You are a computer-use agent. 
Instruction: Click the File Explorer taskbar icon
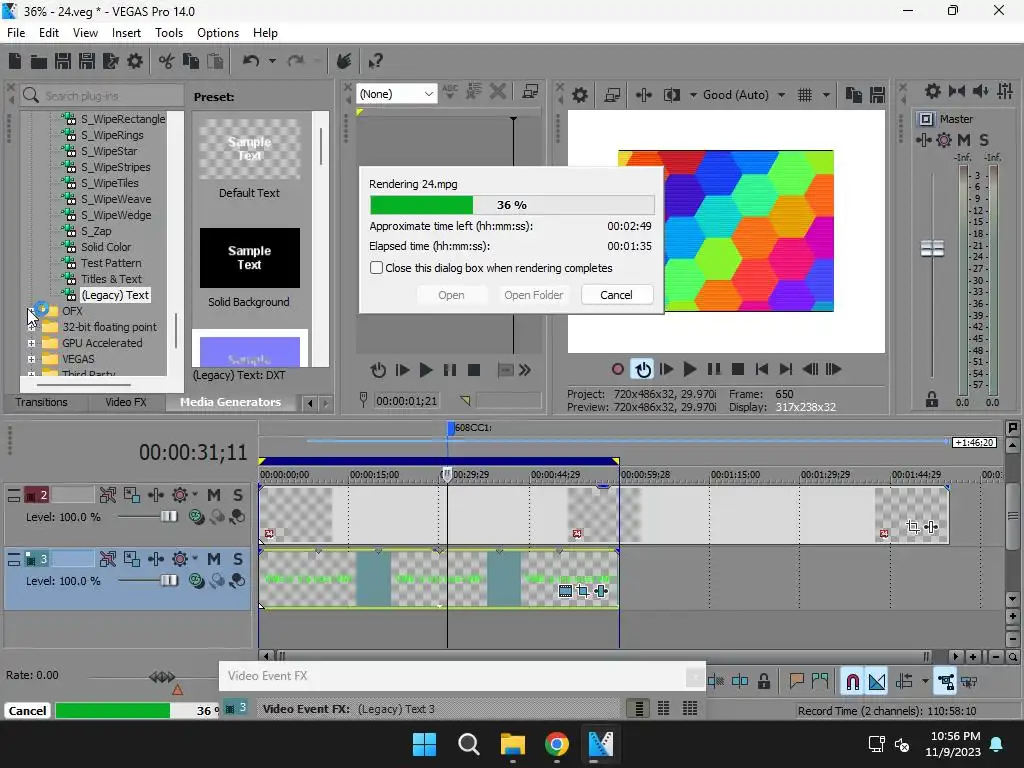pyautogui.click(x=513, y=744)
